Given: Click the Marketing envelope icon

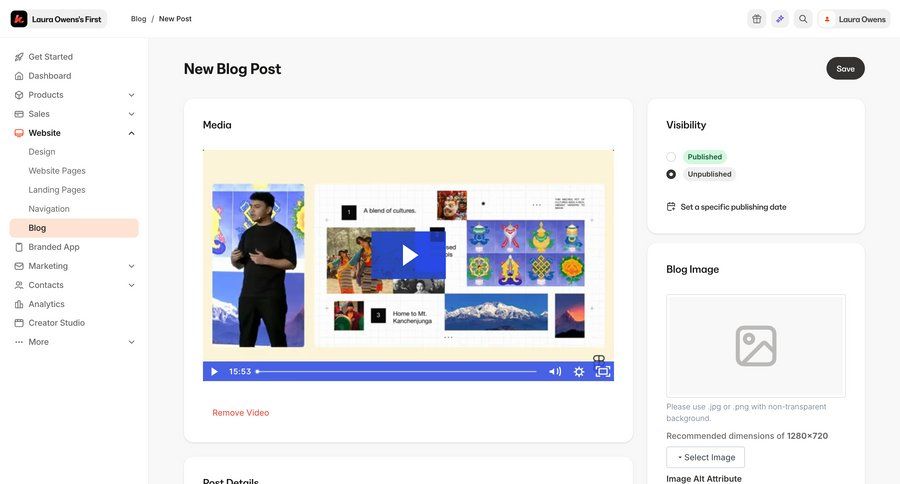Looking at the screenshot, I should tap(19, 266).
